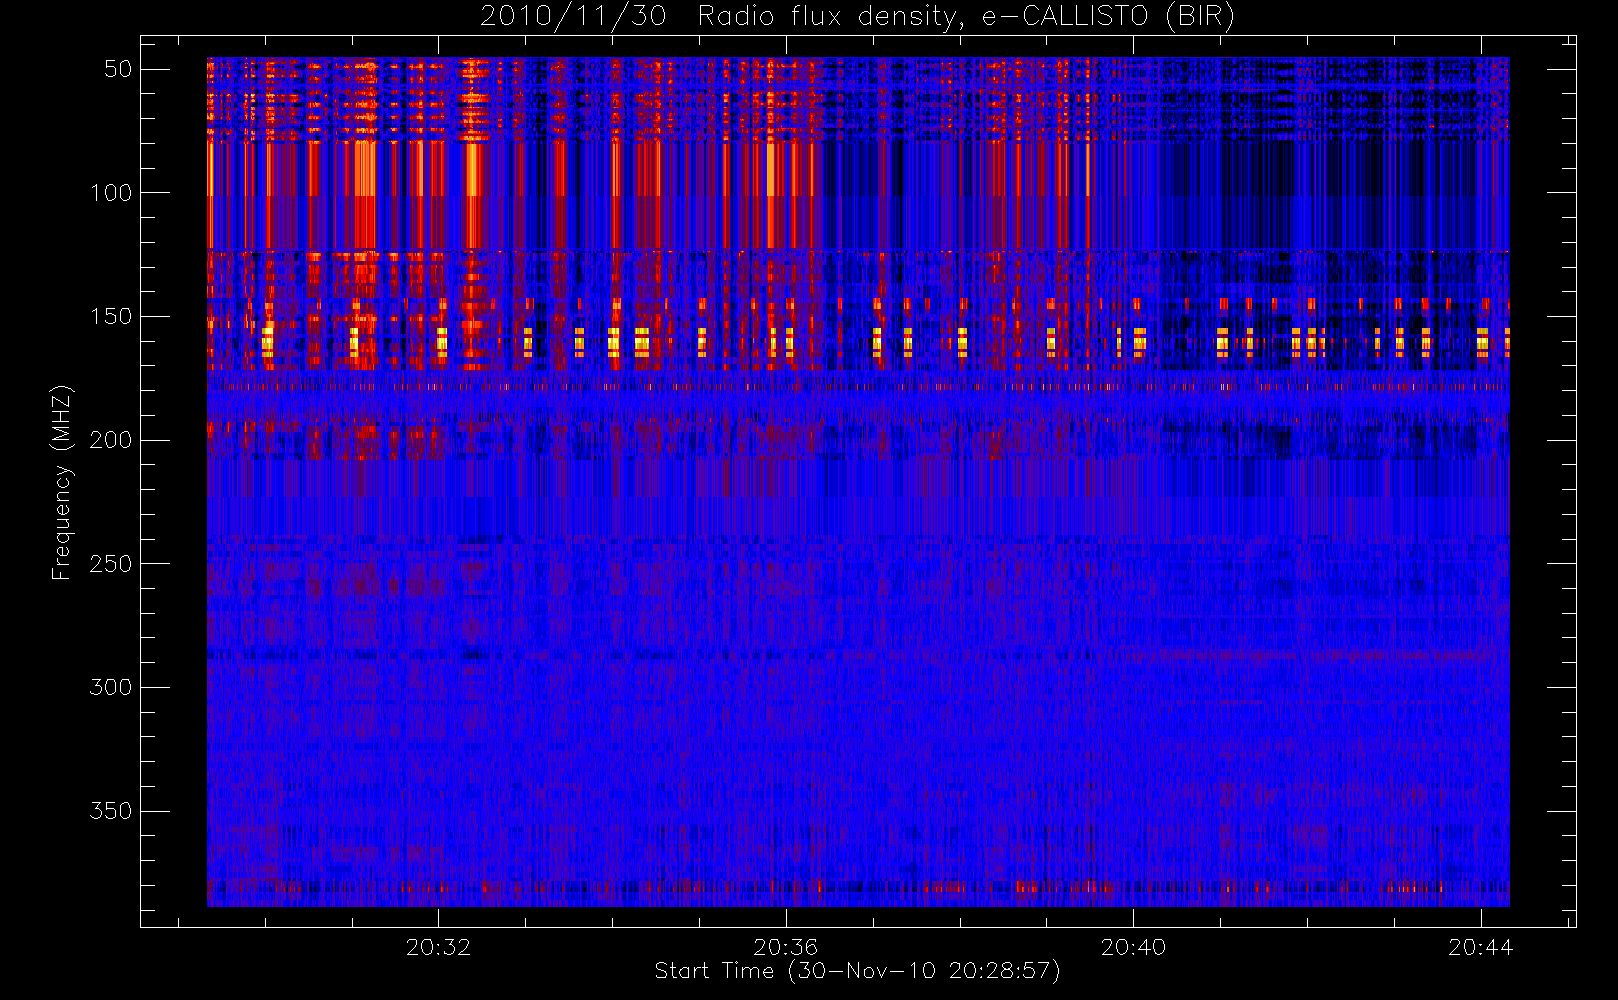Click the '350' frequency tick label
This screenshot has height=1000, width=1618.
coord(111,811)
